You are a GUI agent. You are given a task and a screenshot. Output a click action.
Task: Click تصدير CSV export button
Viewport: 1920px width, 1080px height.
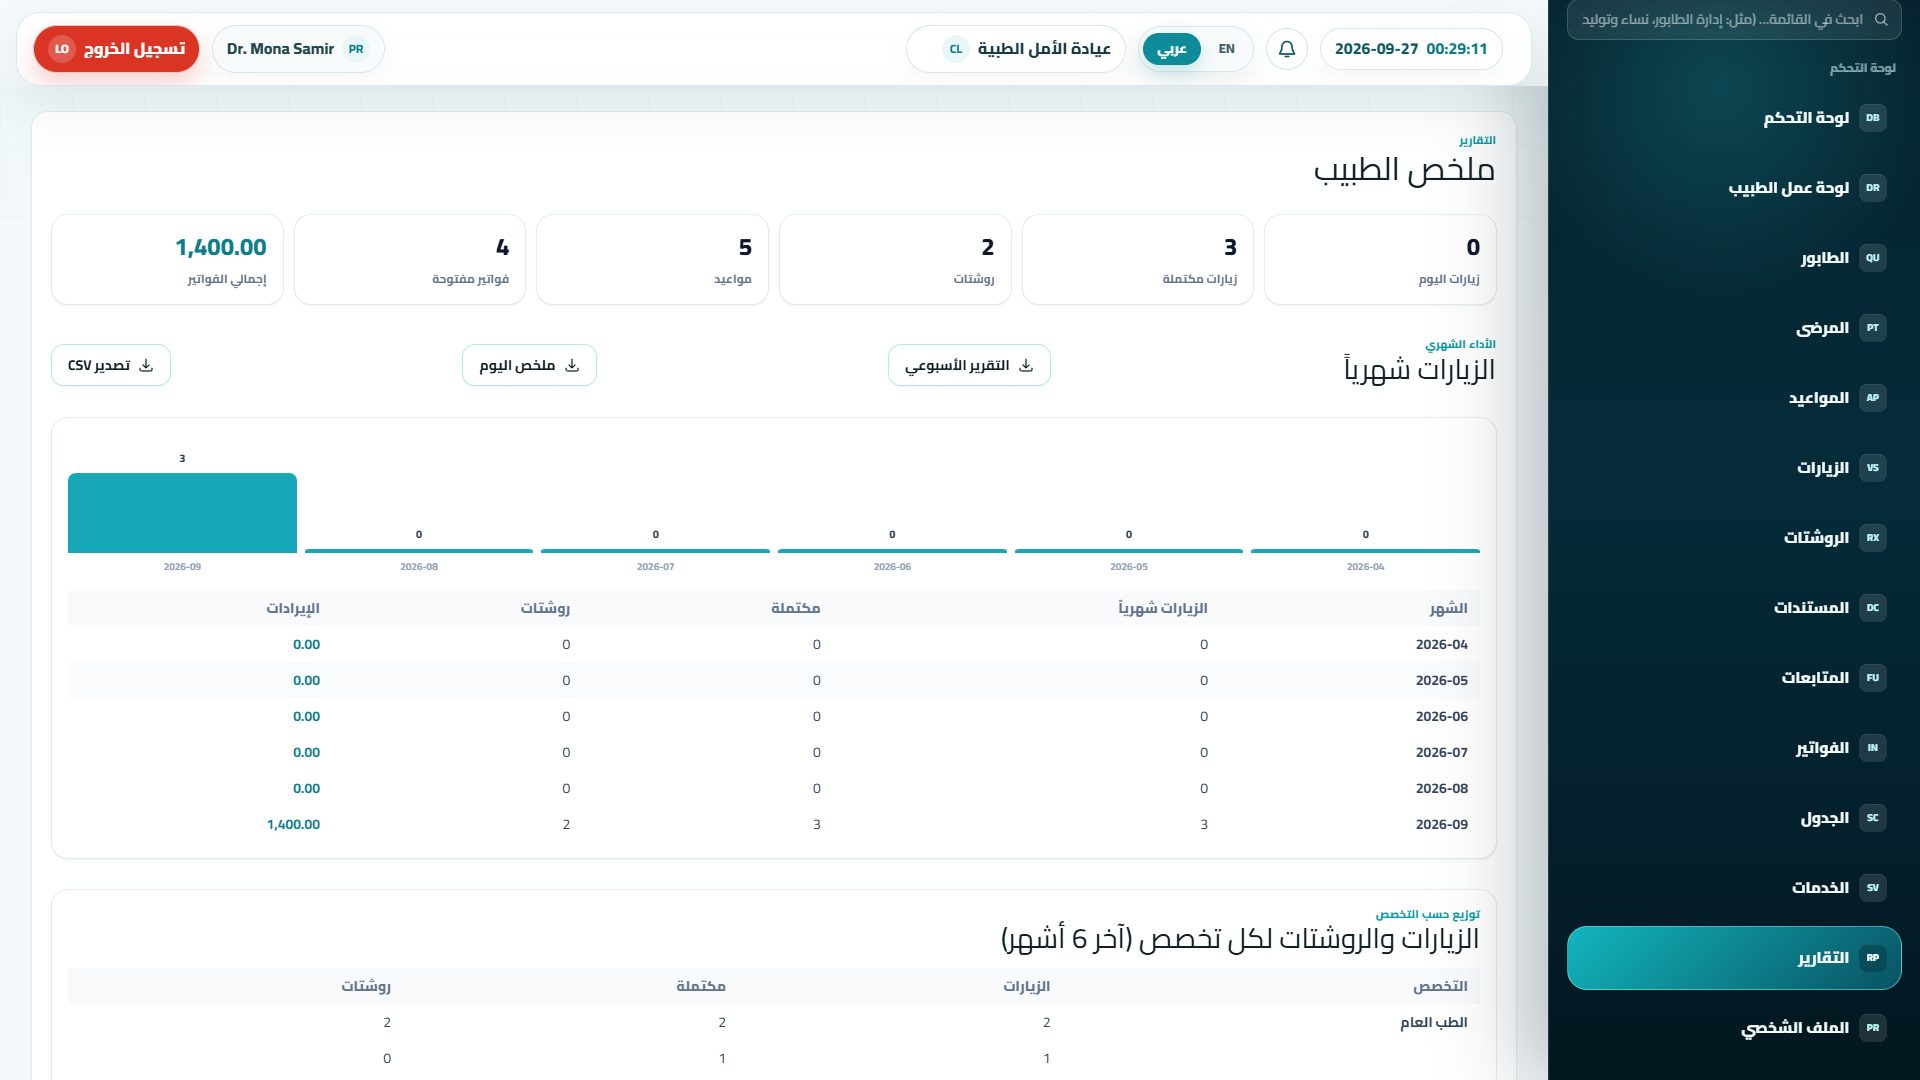coord(111,365)
